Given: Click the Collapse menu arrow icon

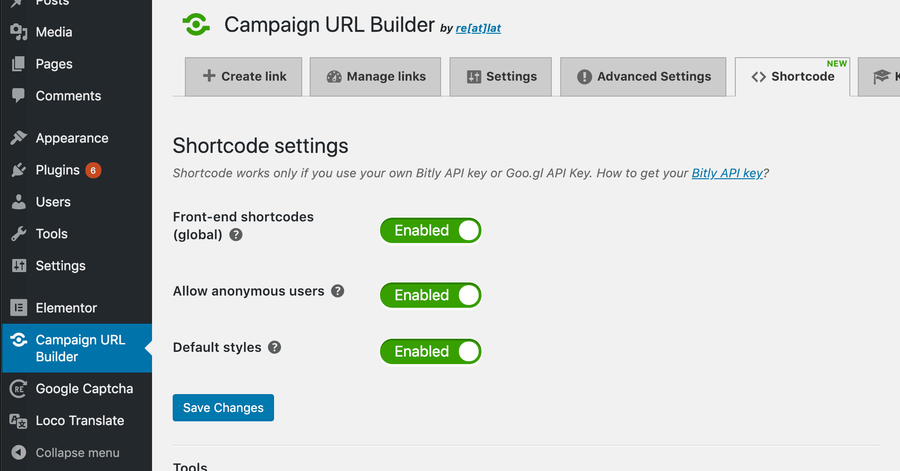Looking at the screenshot, I should coord(18,453).
